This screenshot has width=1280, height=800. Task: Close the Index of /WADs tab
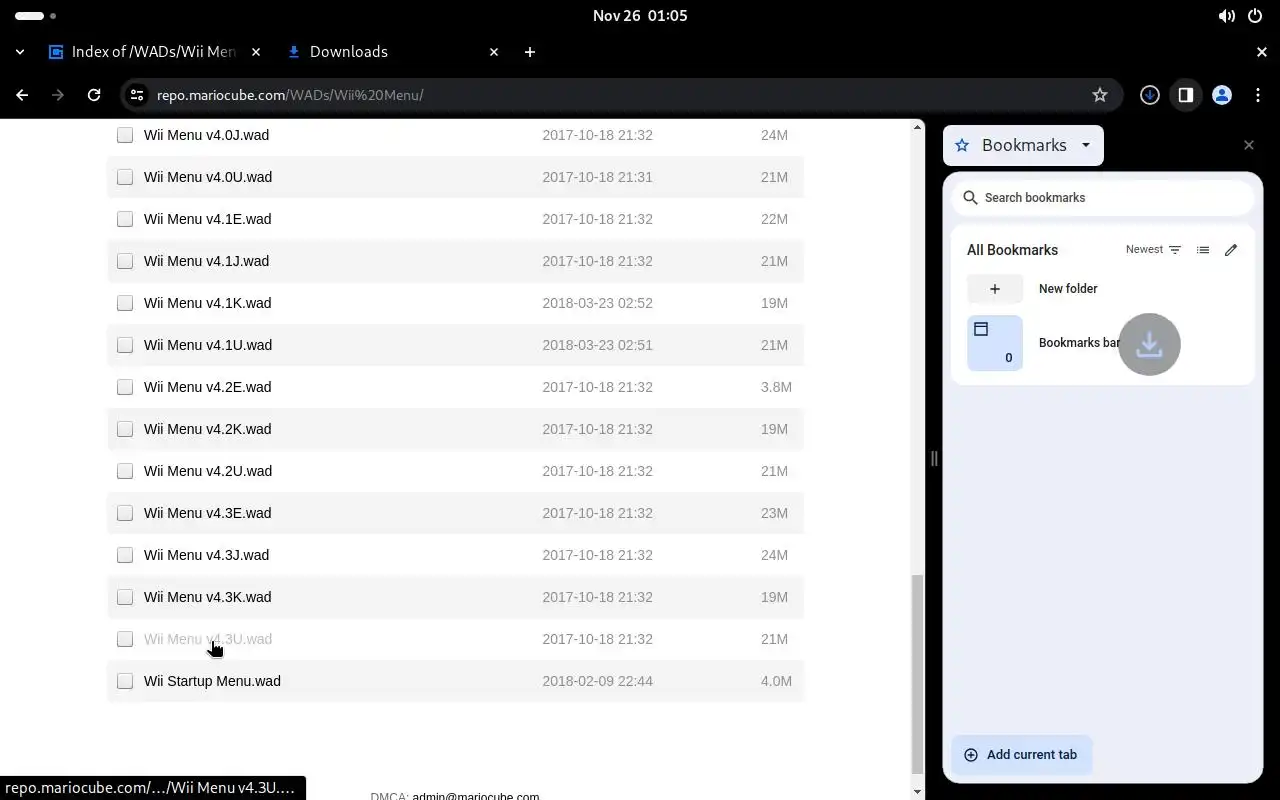pos(257,52)
